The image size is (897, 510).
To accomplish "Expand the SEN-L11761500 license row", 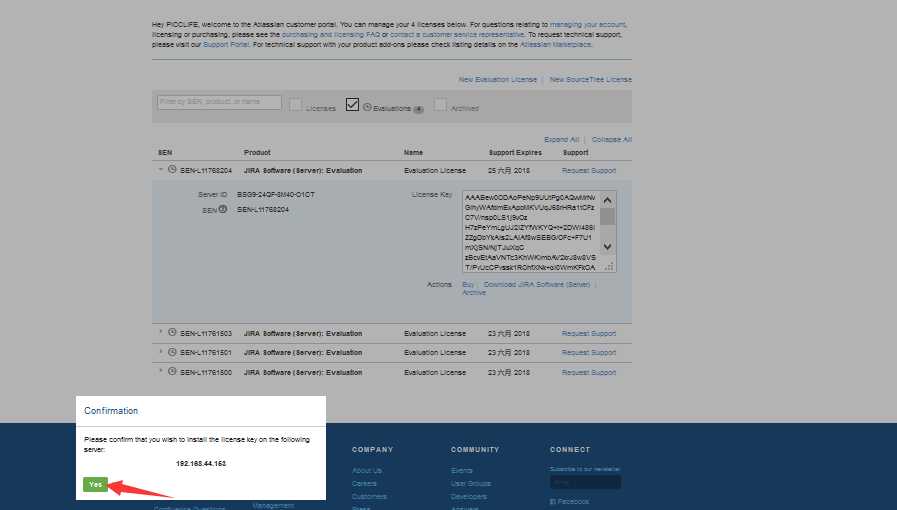I will 161,371.
